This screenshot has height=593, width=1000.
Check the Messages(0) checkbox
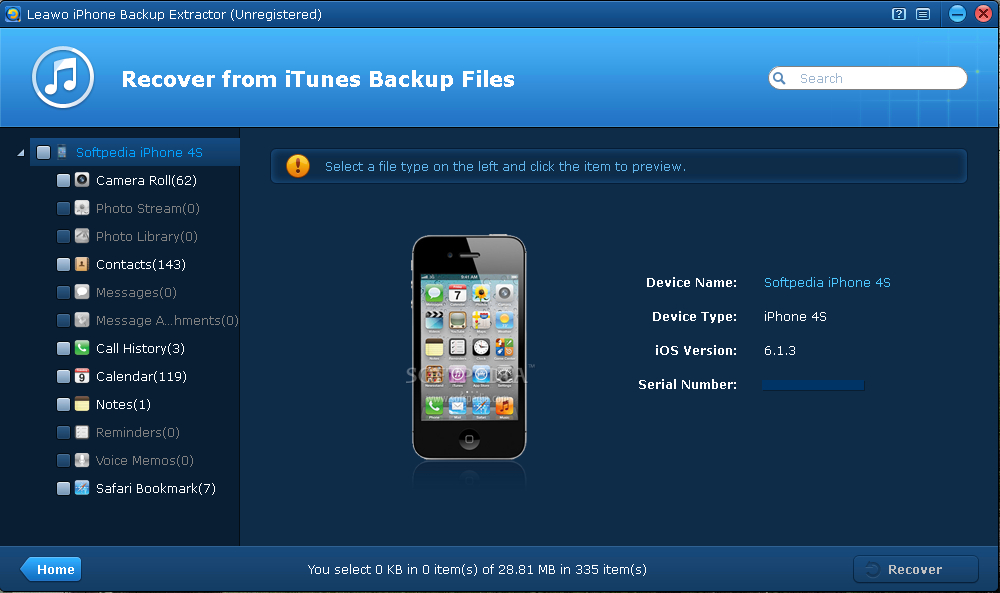click(x=63, y=293)
